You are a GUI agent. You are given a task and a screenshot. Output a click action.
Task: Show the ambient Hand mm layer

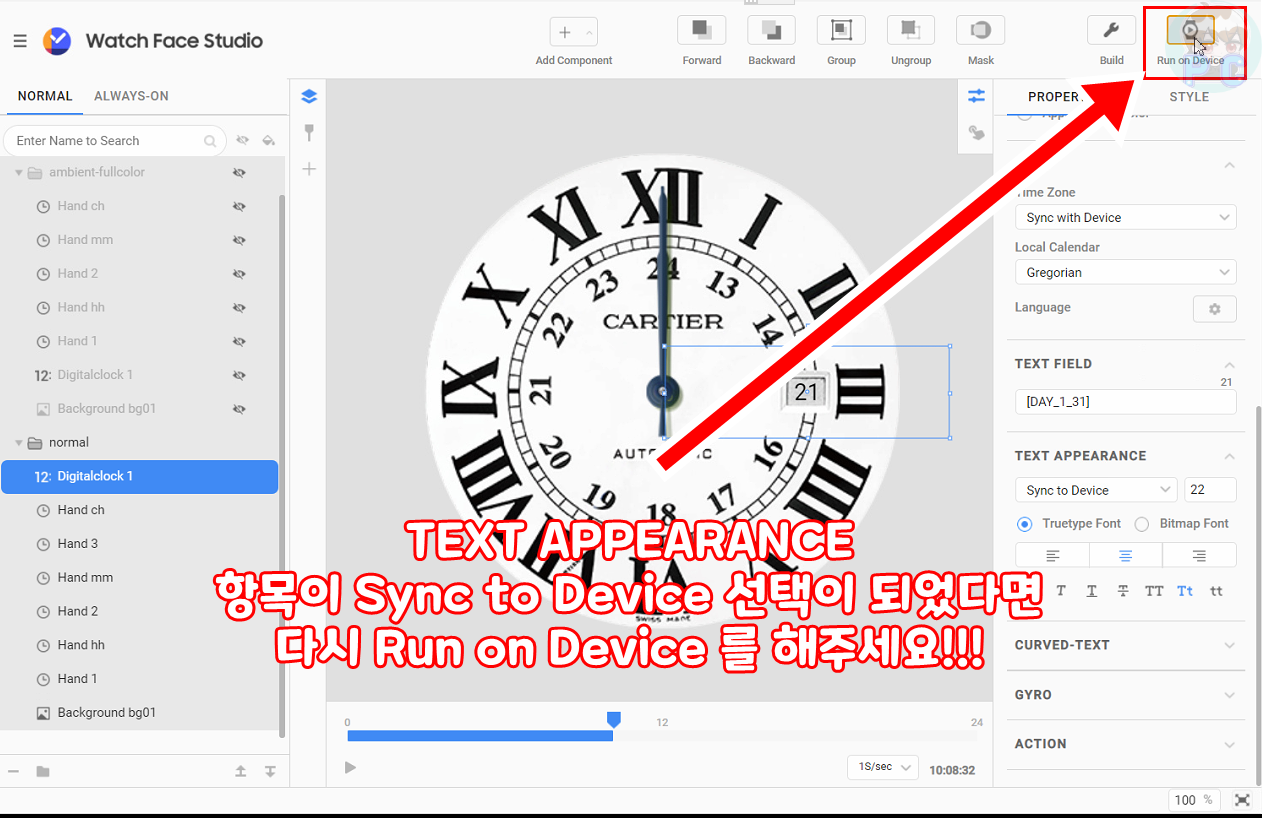[239, 240]
